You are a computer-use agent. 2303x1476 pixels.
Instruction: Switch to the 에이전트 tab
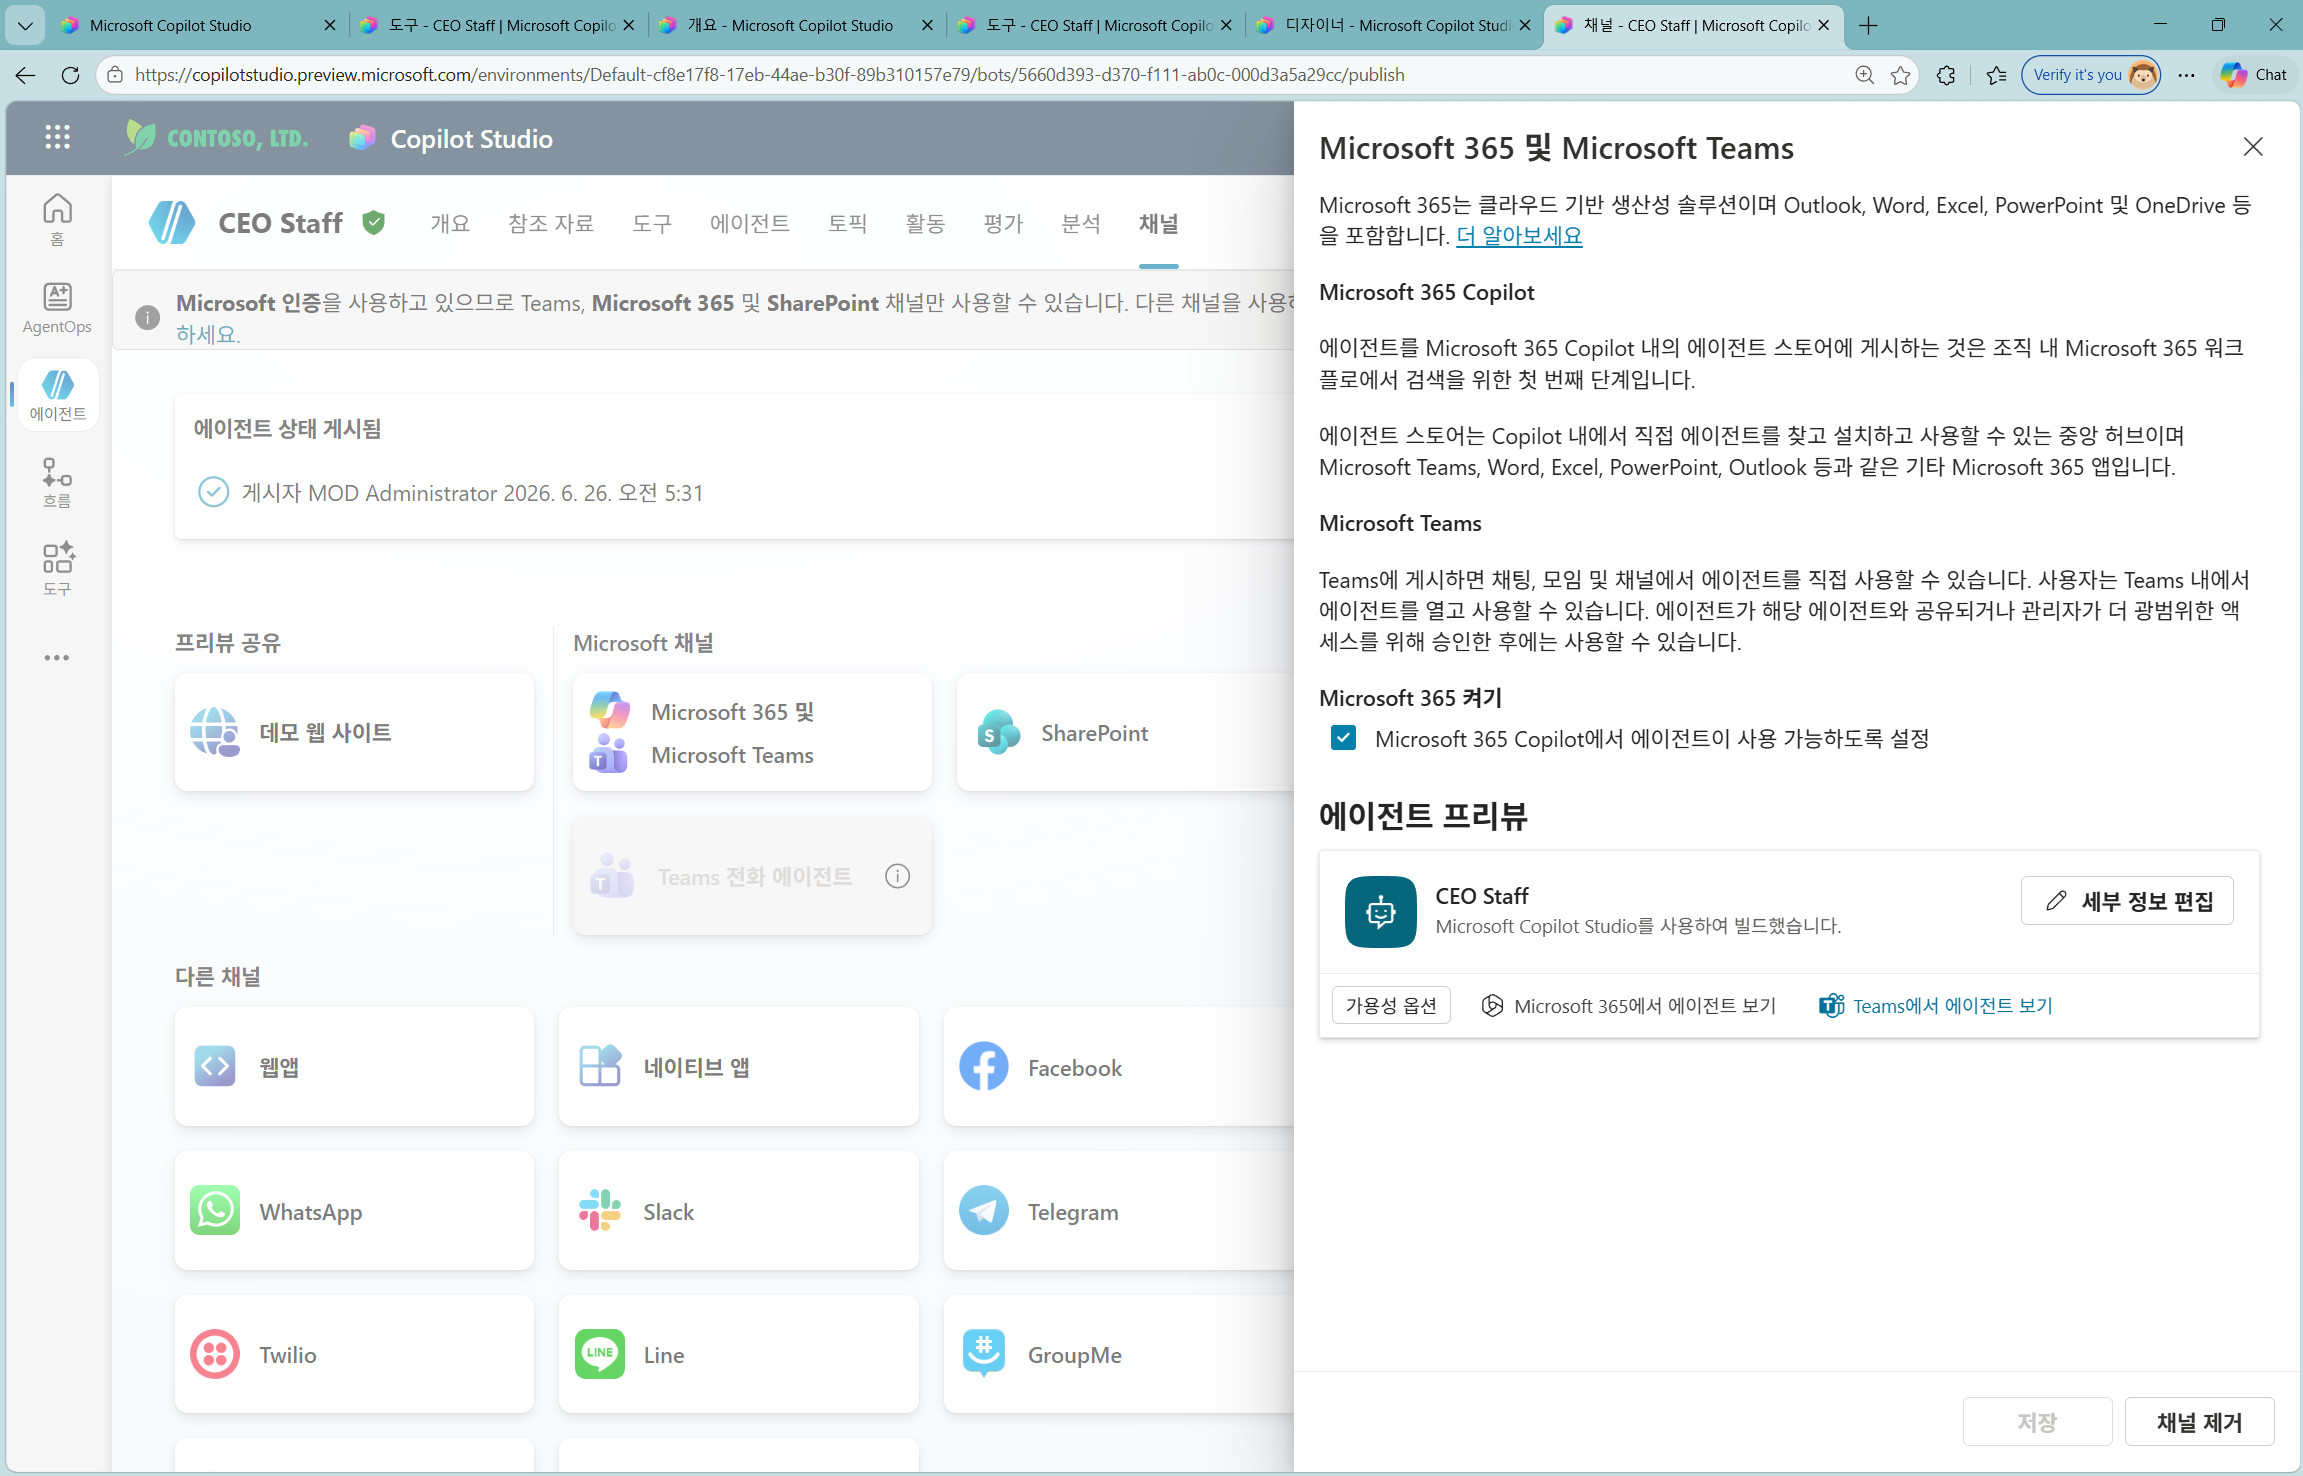point(750,222)
